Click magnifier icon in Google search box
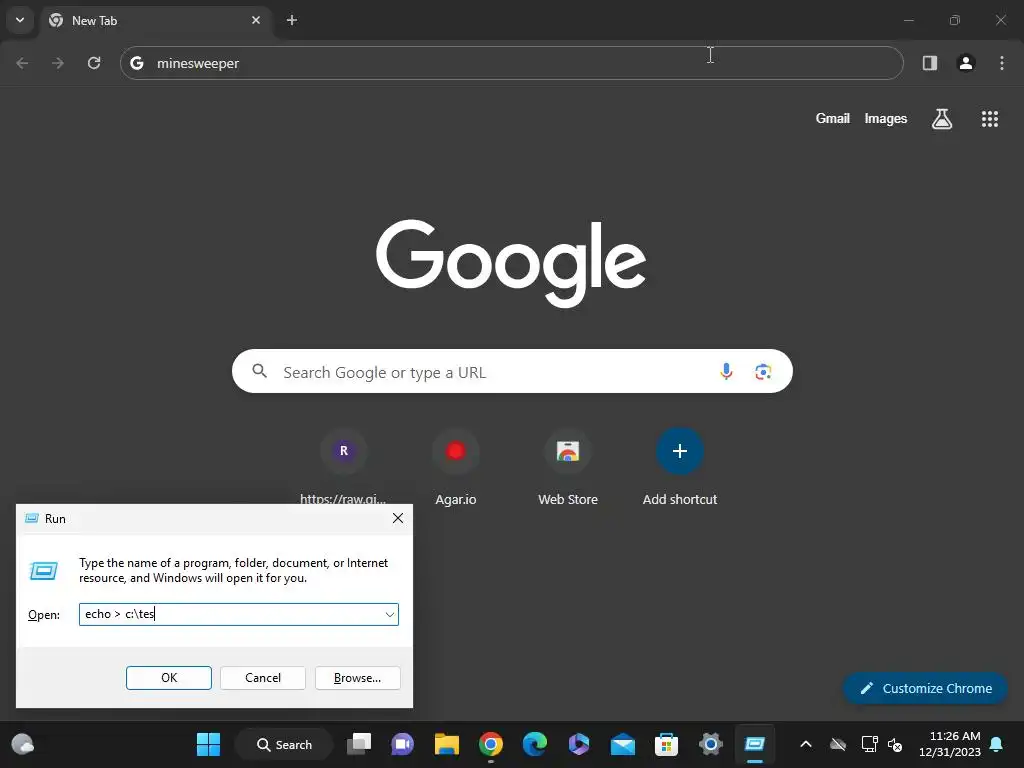This screenshot has width=1024, height=768. (x=259, y=371)
